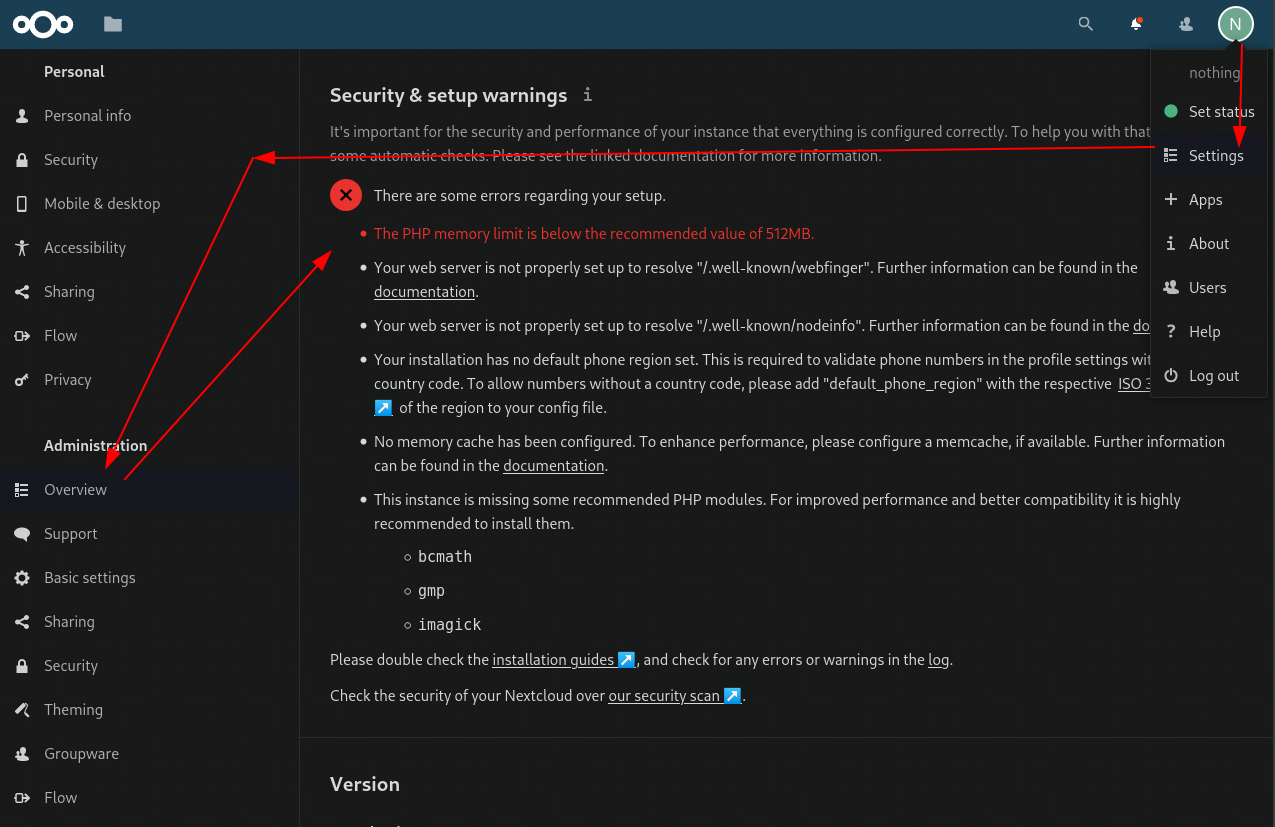The height and width of the screenshot is (827, 1275).
Task: Click the Privacy key icon
Action: (x=22, y=380)
